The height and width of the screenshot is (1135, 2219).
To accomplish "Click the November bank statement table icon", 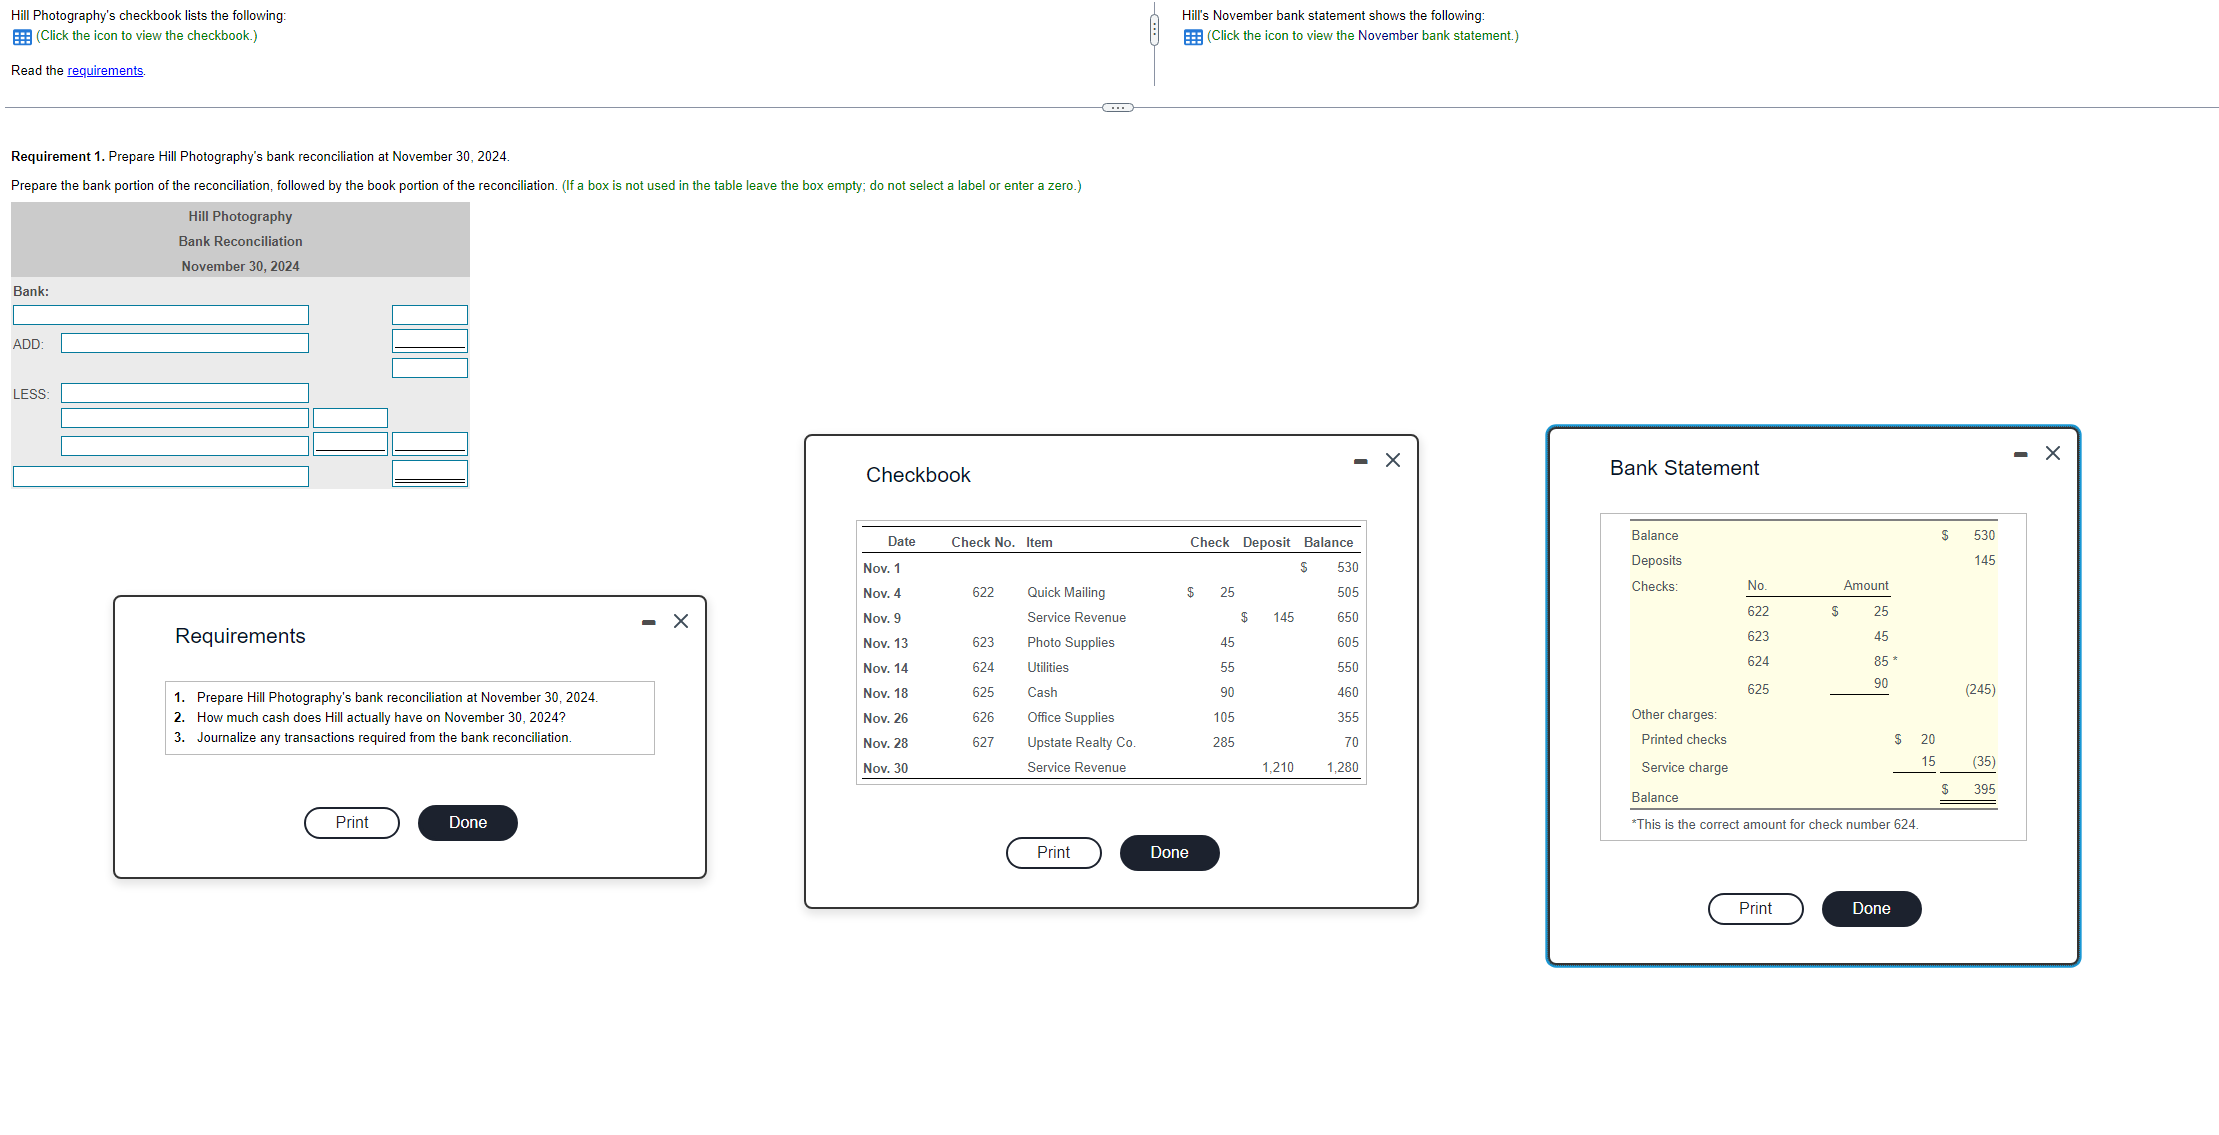I will tap(1192, 37).
